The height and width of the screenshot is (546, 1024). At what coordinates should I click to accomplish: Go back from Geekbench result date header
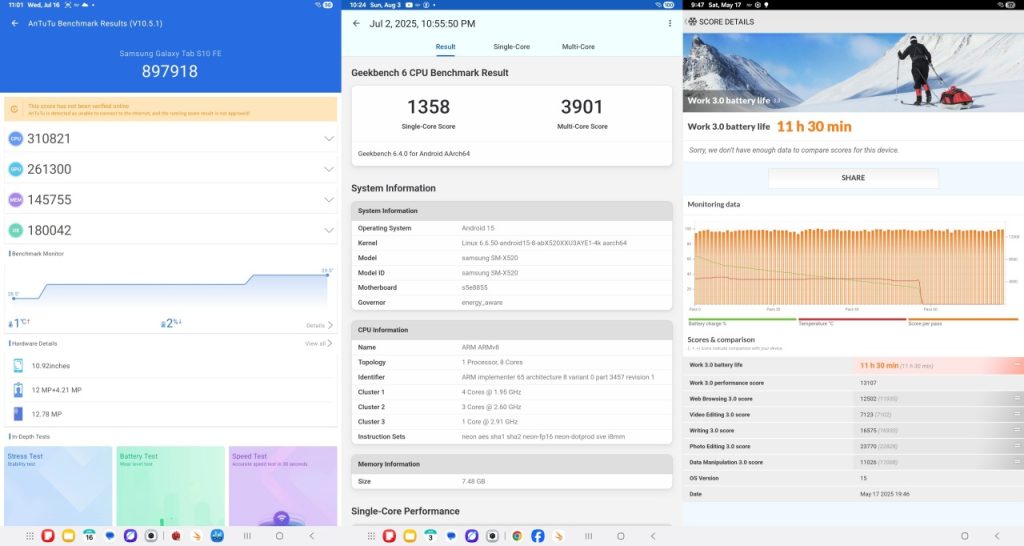click(356, 24)
